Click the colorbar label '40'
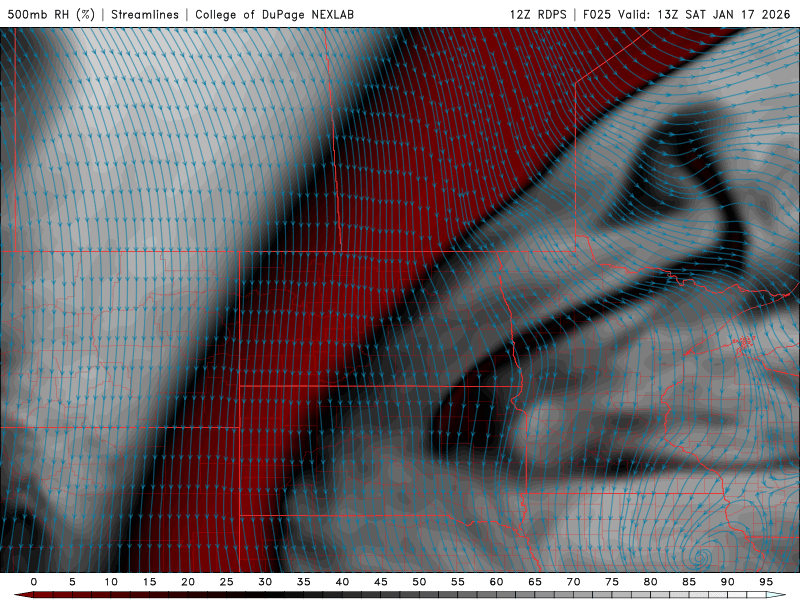The image size is (800, 600). click(x=342, y=582)
